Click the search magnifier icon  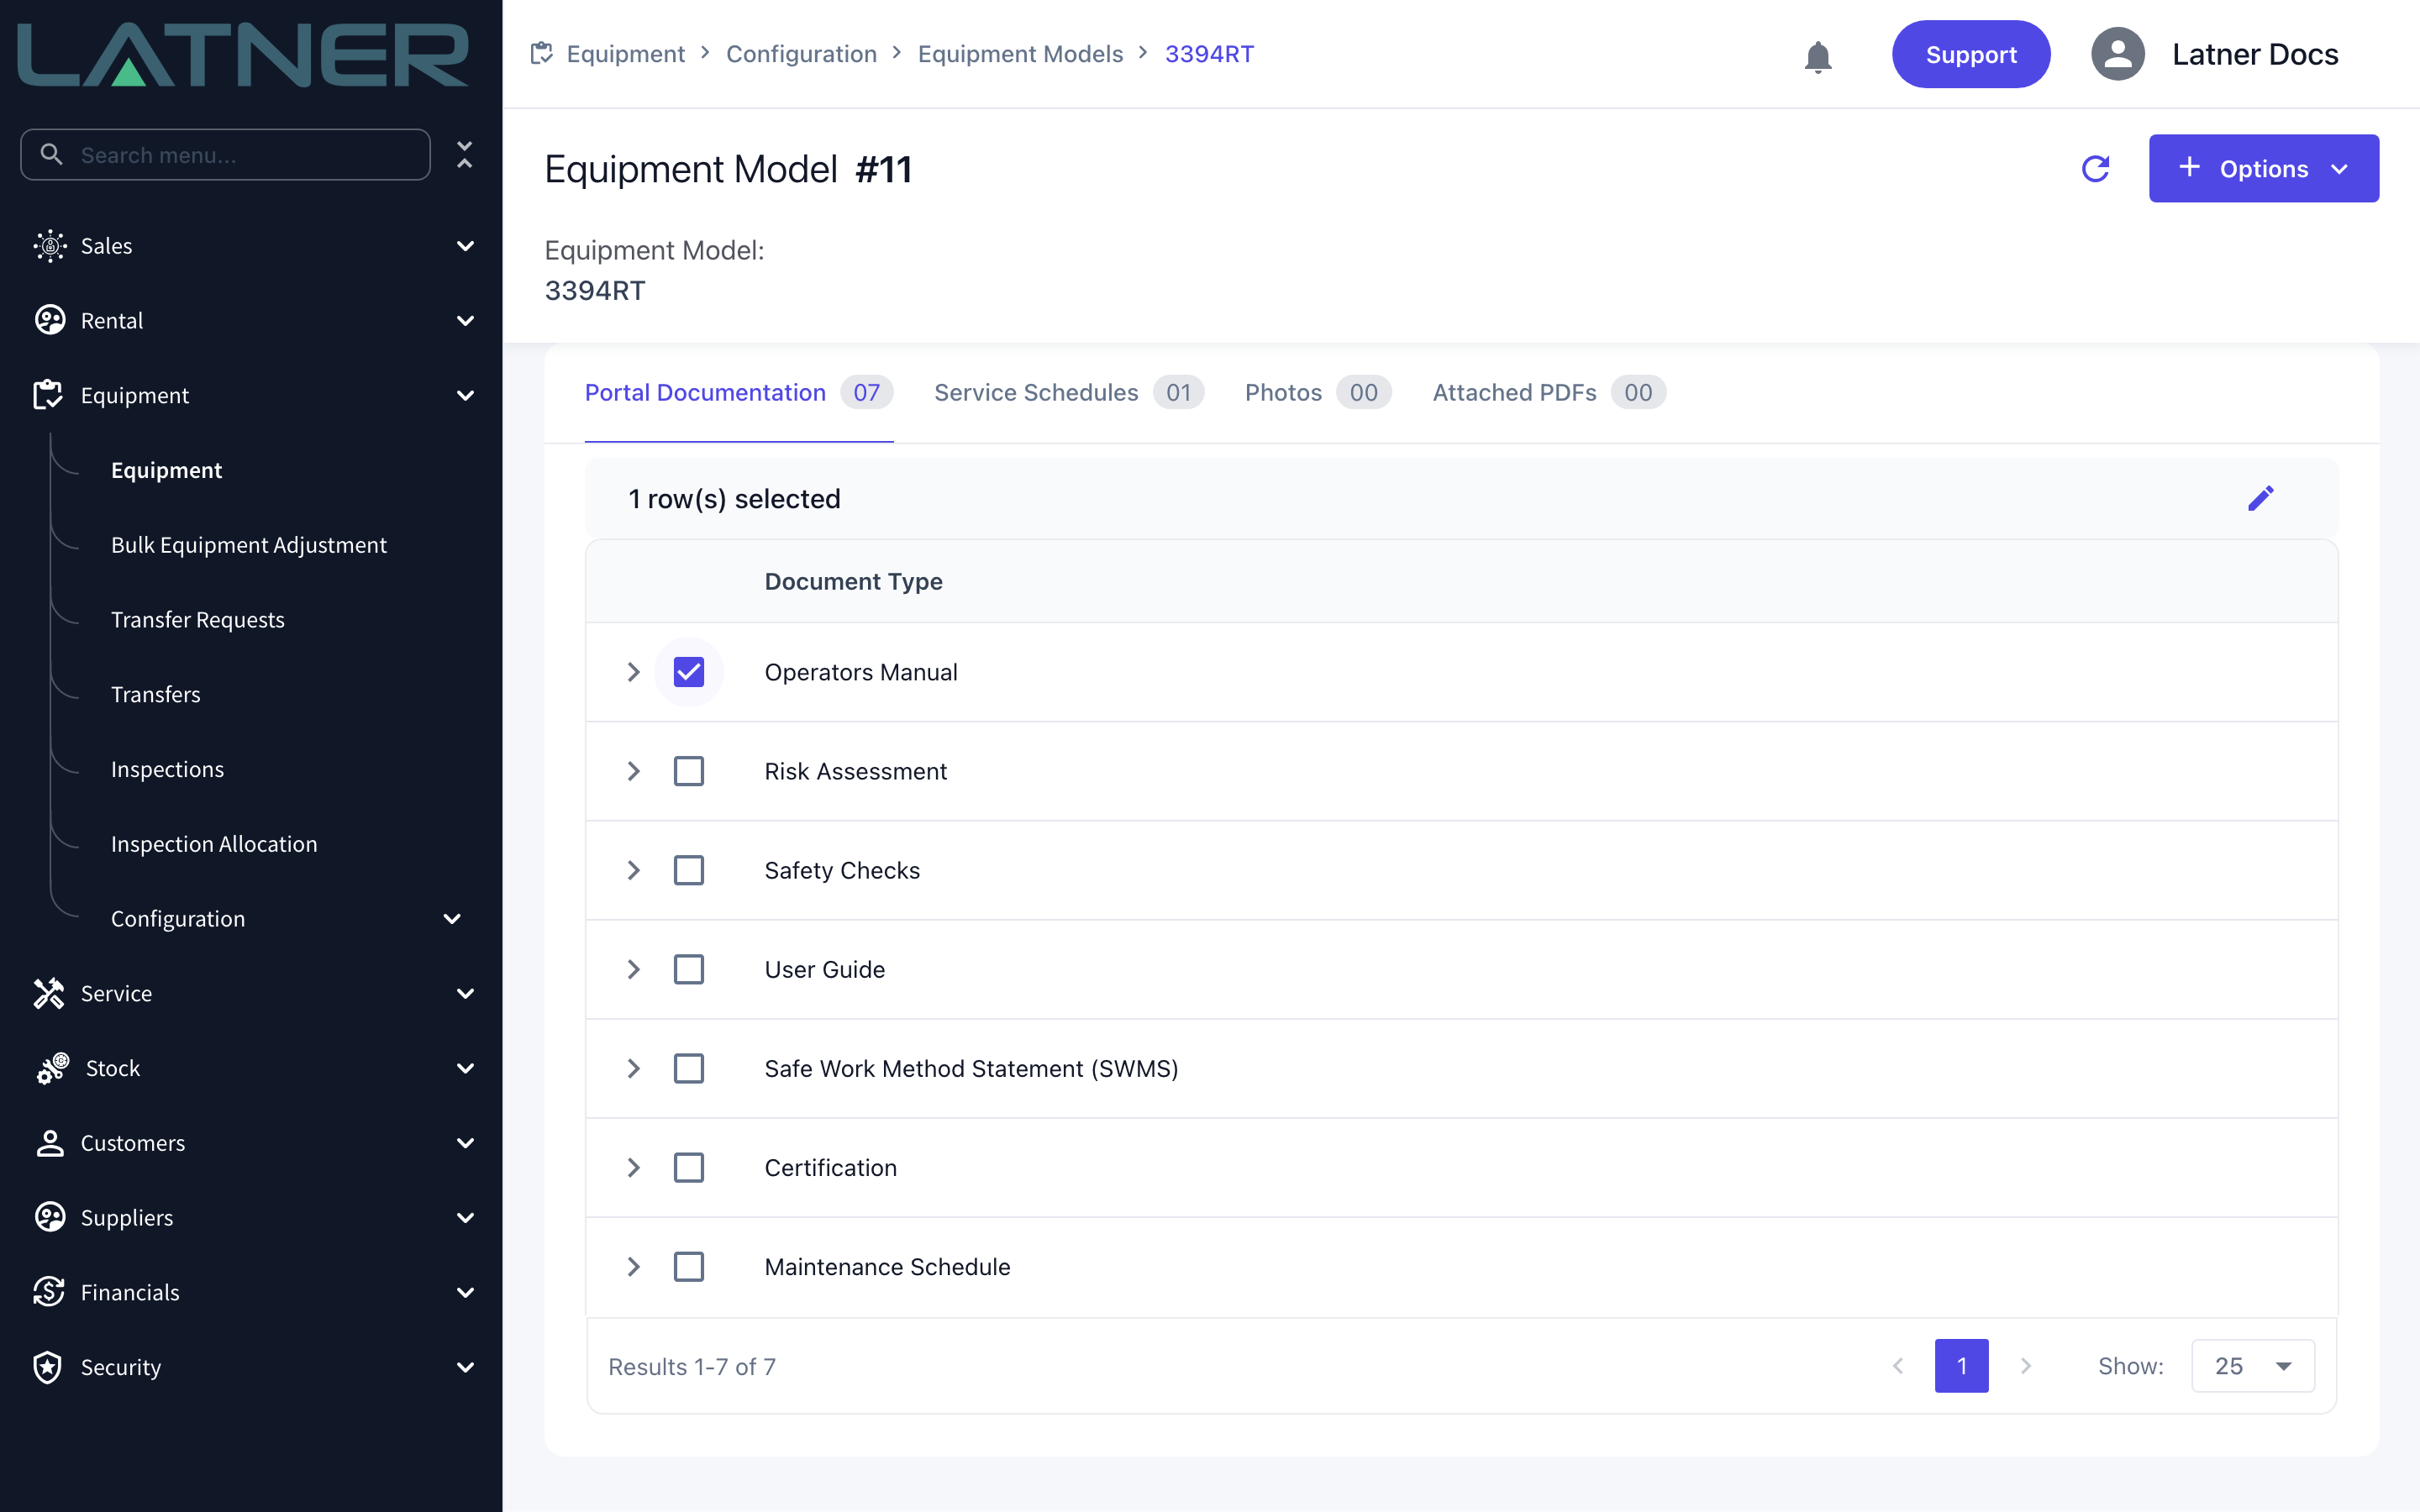pos(51,154)
